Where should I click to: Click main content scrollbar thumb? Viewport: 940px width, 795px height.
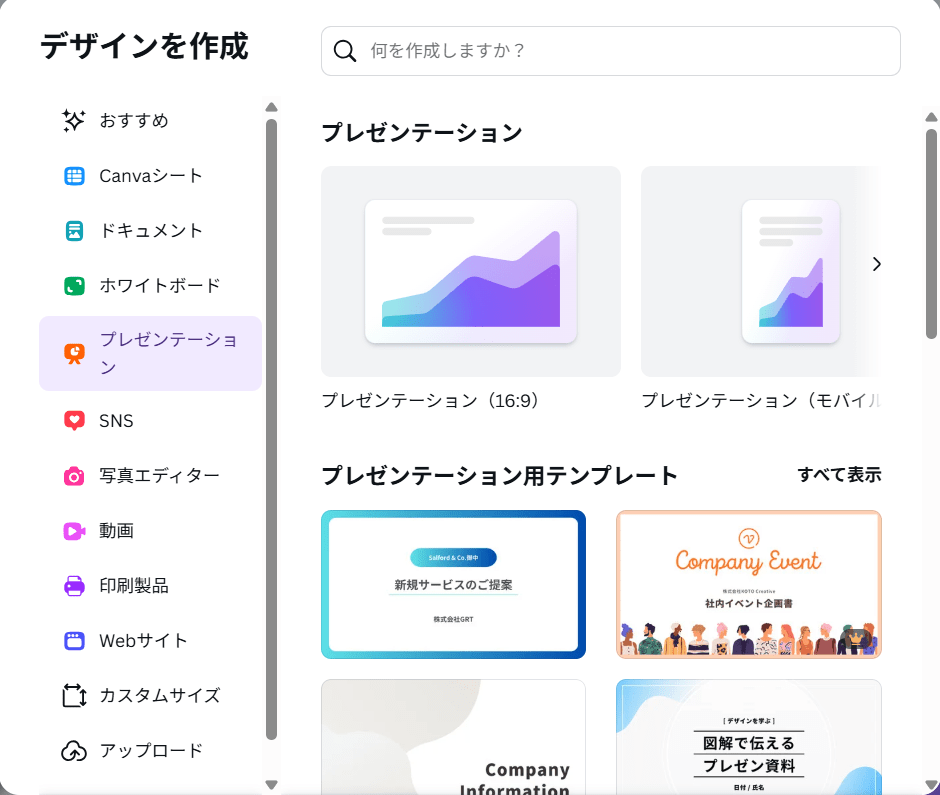tap(931, 234)
